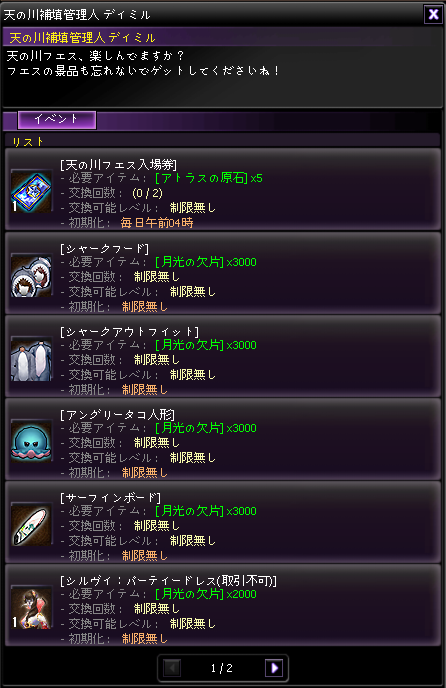Click the シャークアウトフィット outfit icon

click(31, 359)
